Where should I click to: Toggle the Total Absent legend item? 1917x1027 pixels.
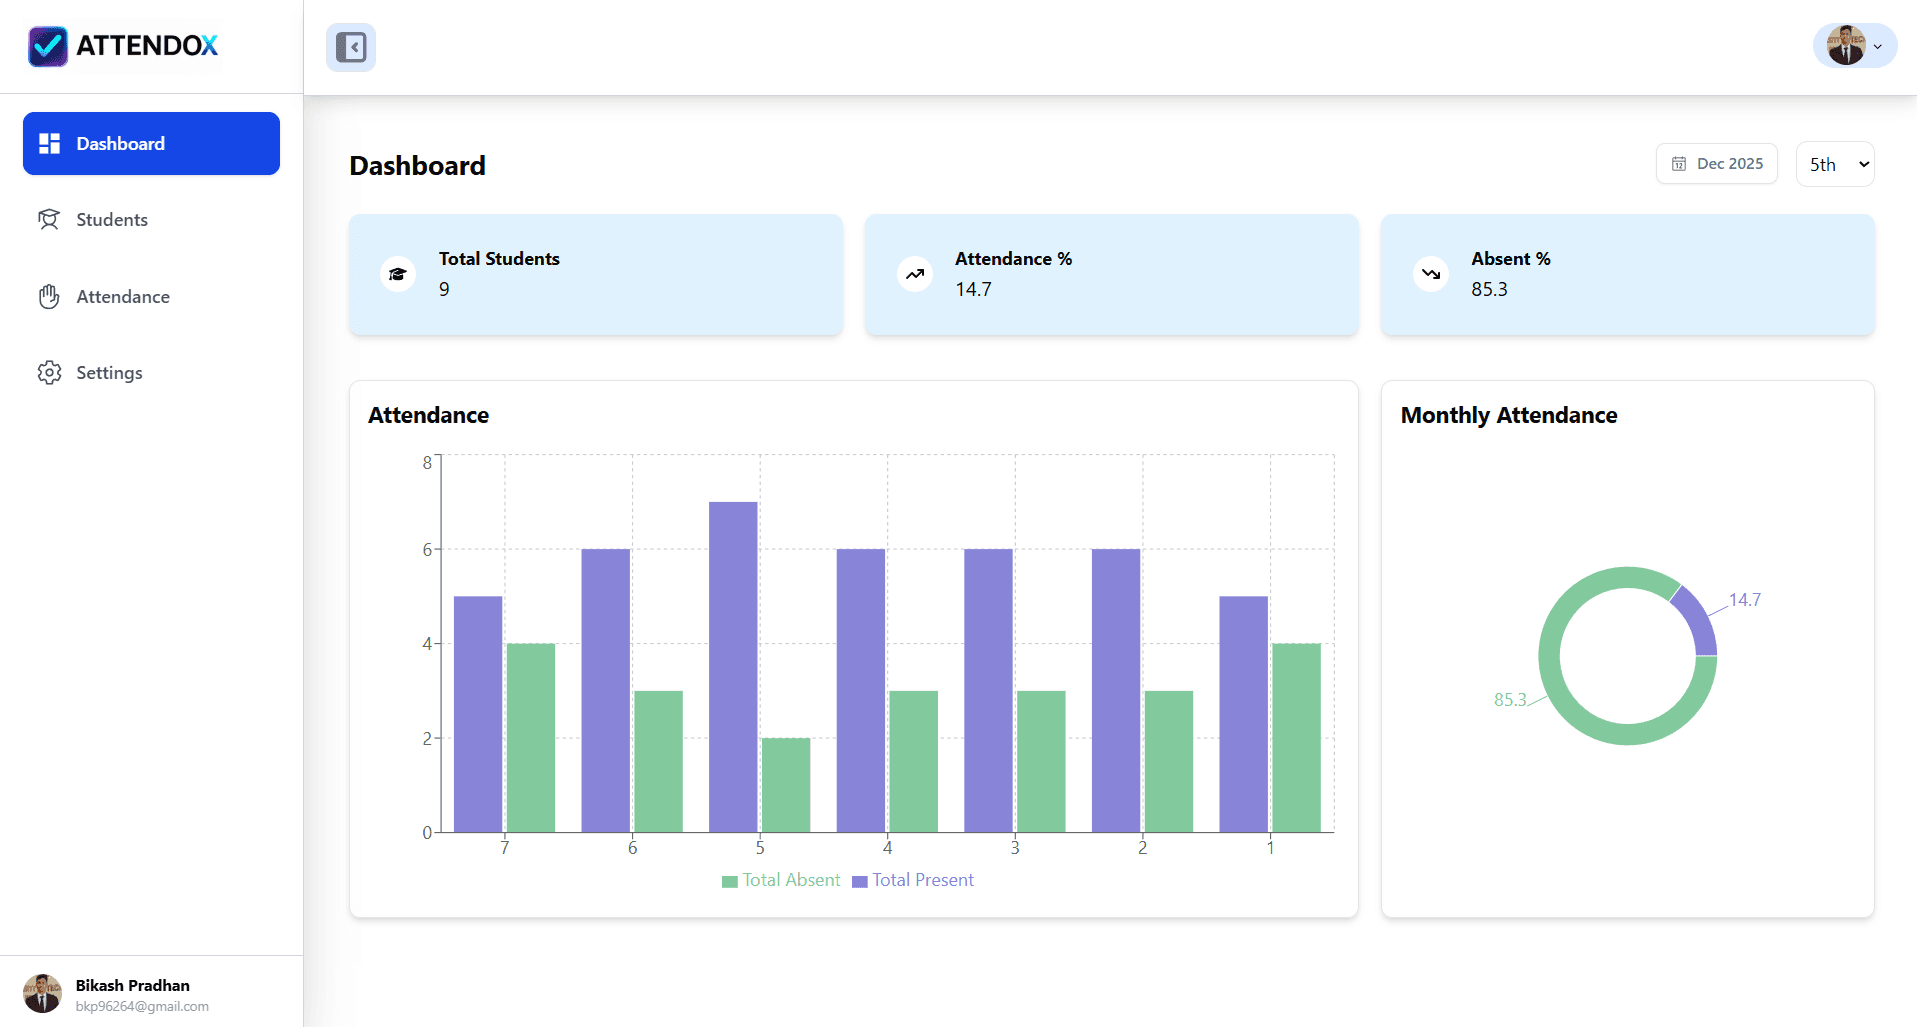(x=781, y=880)
